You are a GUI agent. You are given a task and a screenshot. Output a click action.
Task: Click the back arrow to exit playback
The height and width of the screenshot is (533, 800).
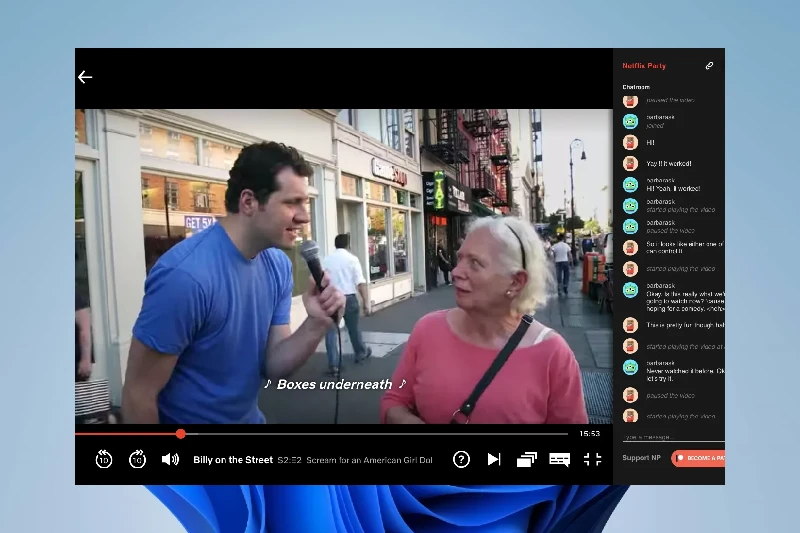tap(85, 77)
